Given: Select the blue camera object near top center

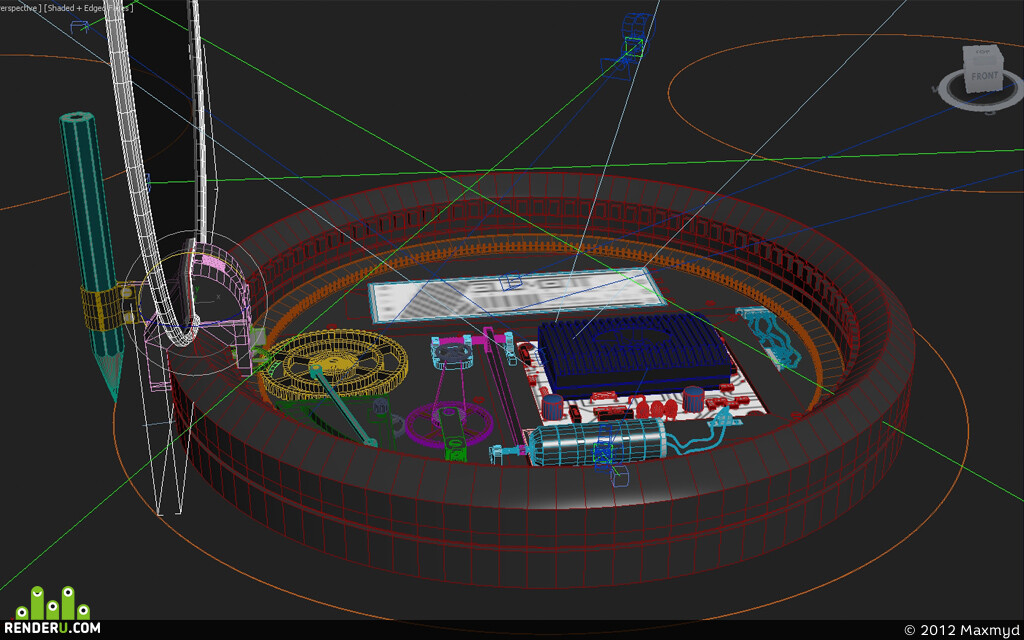Looking at the screenshot, I should click(x=629, y=46).
